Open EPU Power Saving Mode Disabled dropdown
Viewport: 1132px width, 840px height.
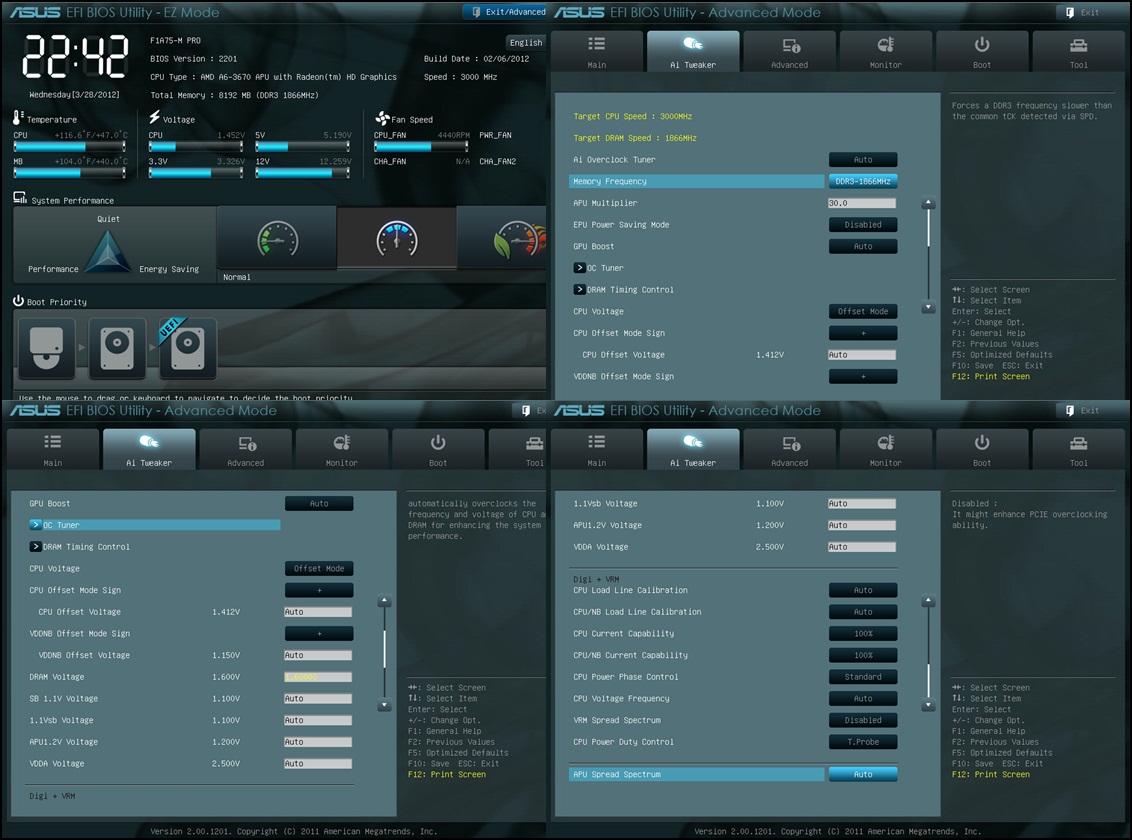point(863,224)
